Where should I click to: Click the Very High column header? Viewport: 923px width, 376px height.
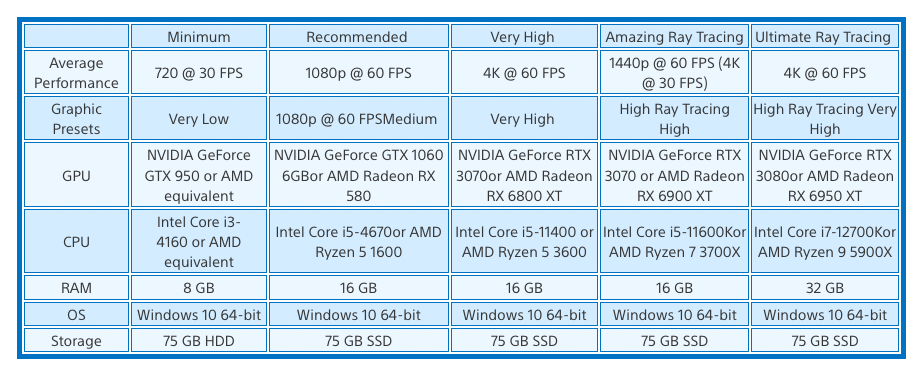[x=524, y=36]
